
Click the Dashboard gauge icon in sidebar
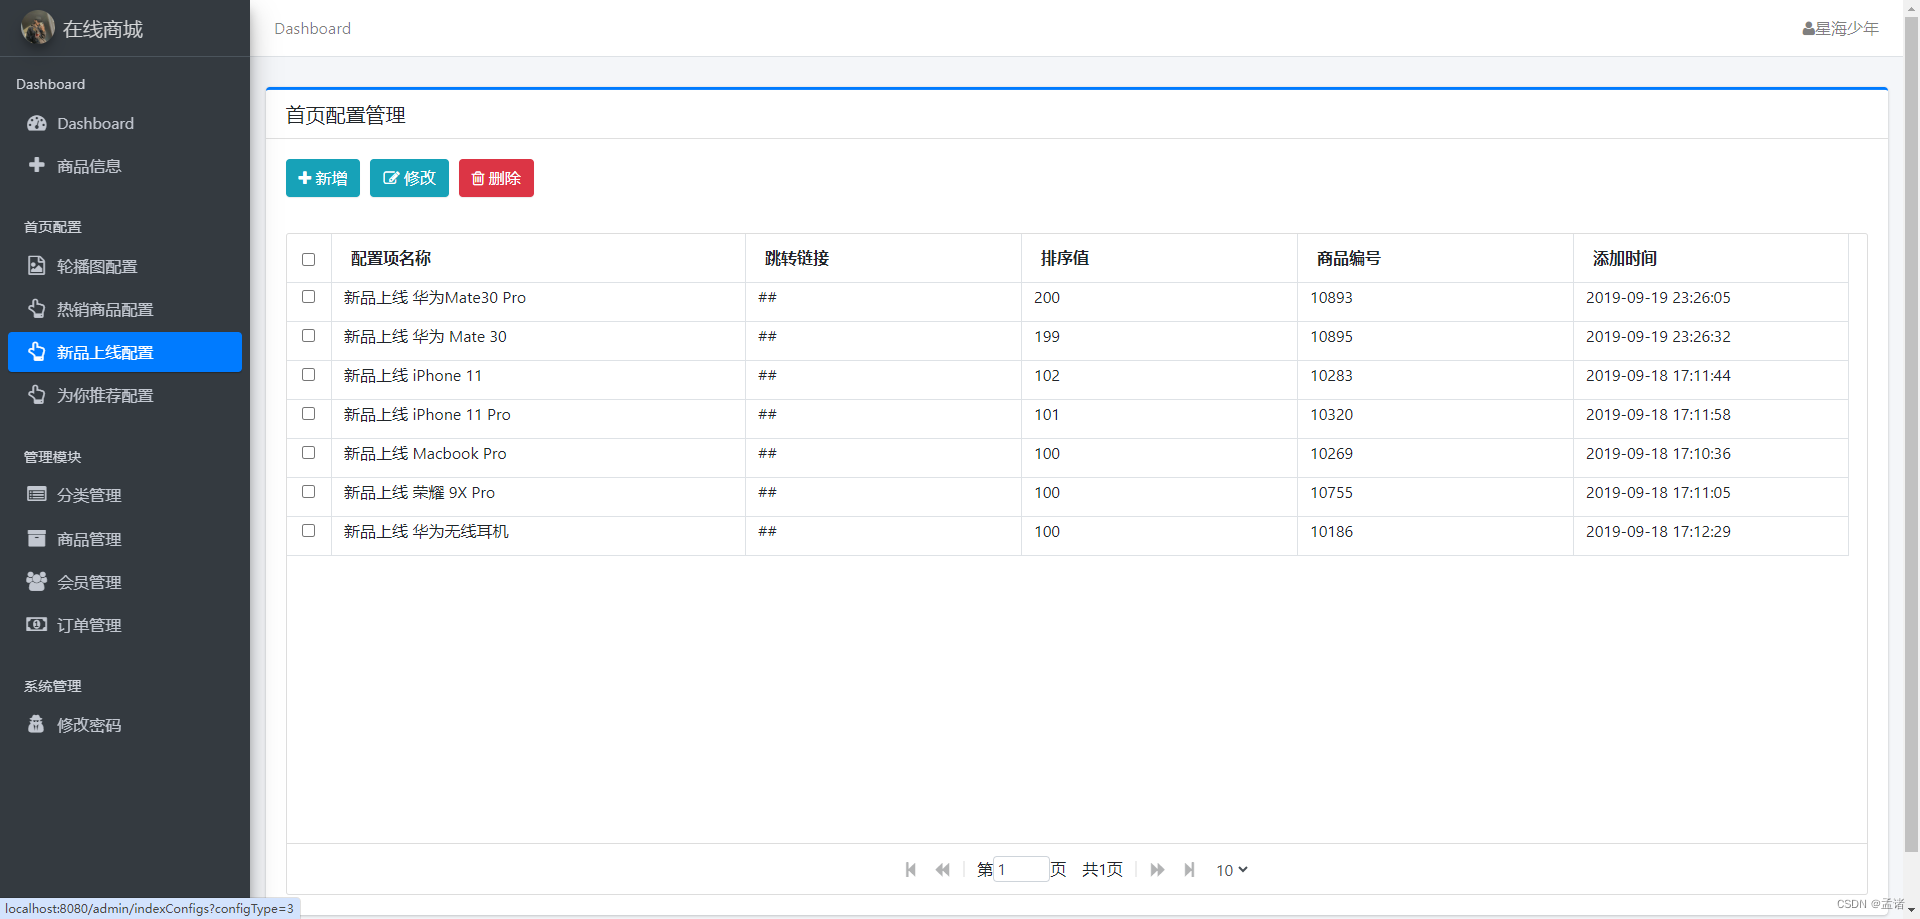[x=37, y=123]
